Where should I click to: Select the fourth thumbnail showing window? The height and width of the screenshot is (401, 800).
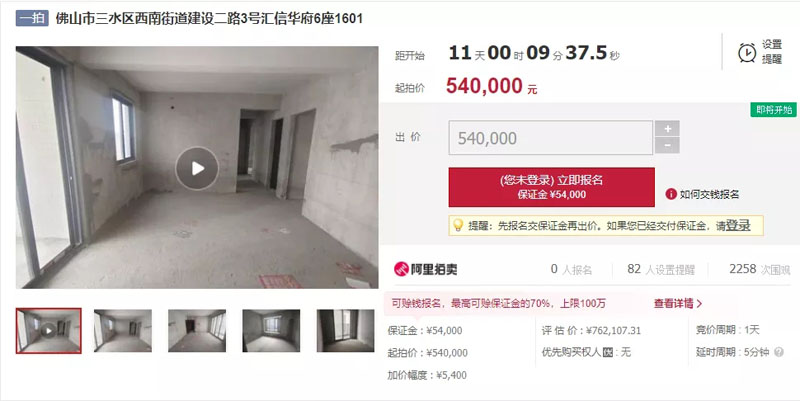tap(271, 331)
